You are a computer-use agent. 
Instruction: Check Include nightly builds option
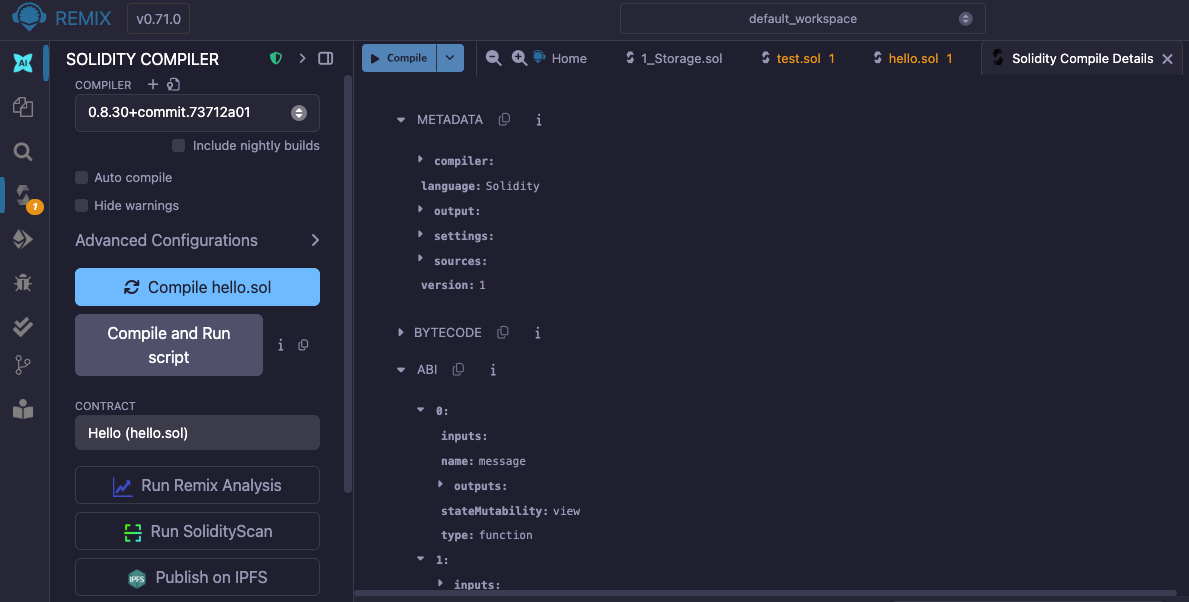pyautogui.click(x=179, y=145)
